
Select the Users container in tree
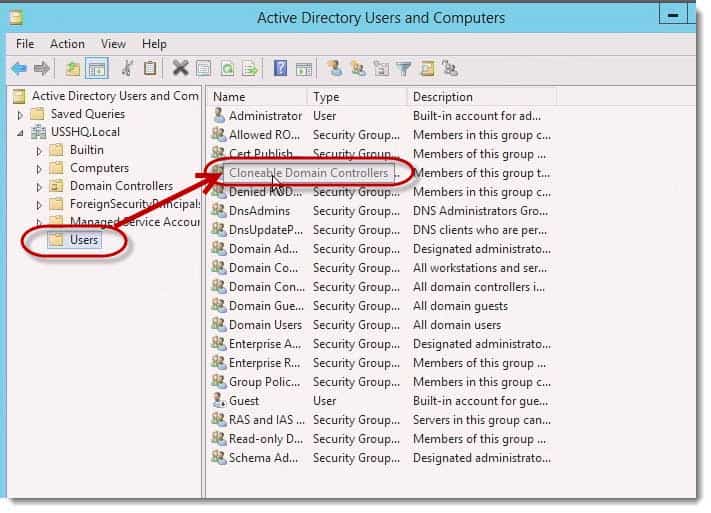tap(83, 240)
